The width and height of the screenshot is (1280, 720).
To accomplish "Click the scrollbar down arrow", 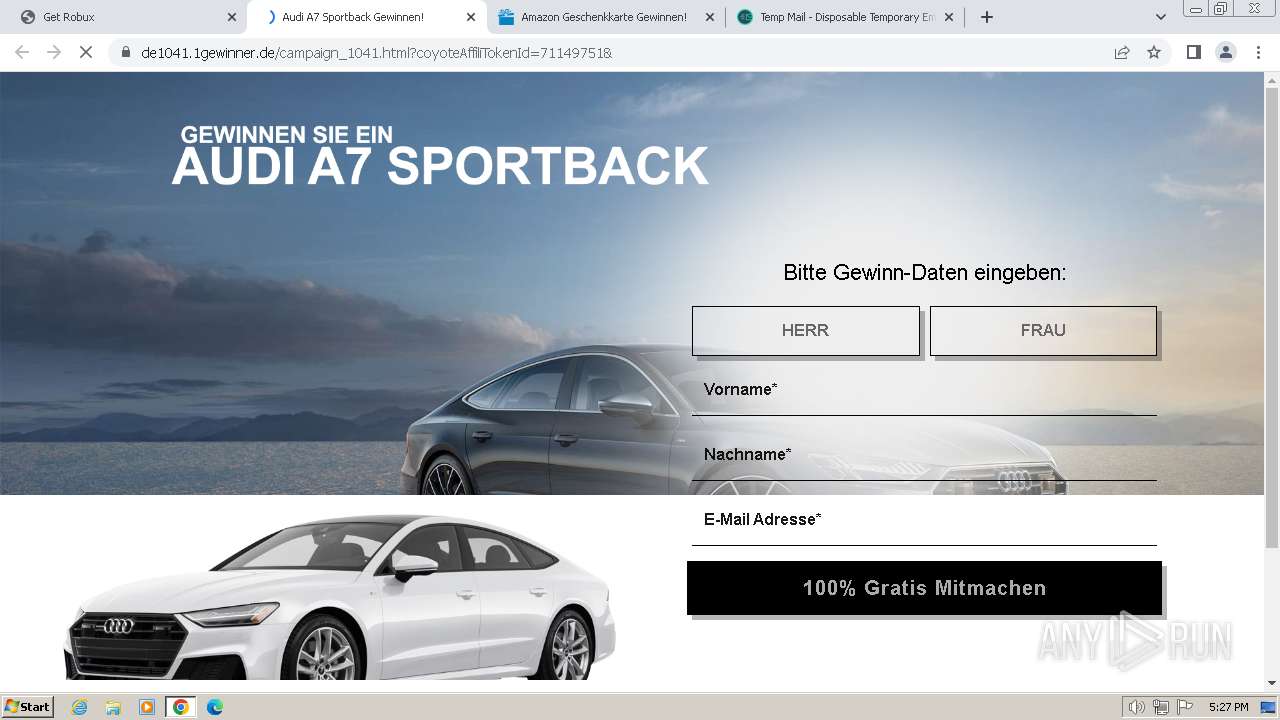I will pyautogui.click(x=1272, y=683).
